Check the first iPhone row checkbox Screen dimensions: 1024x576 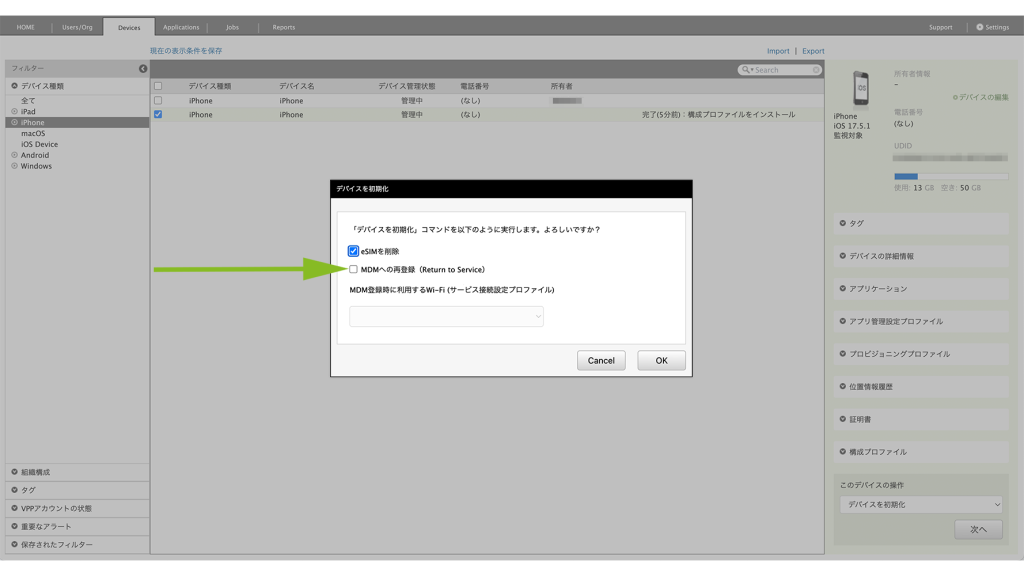click(x=158, y=101)
